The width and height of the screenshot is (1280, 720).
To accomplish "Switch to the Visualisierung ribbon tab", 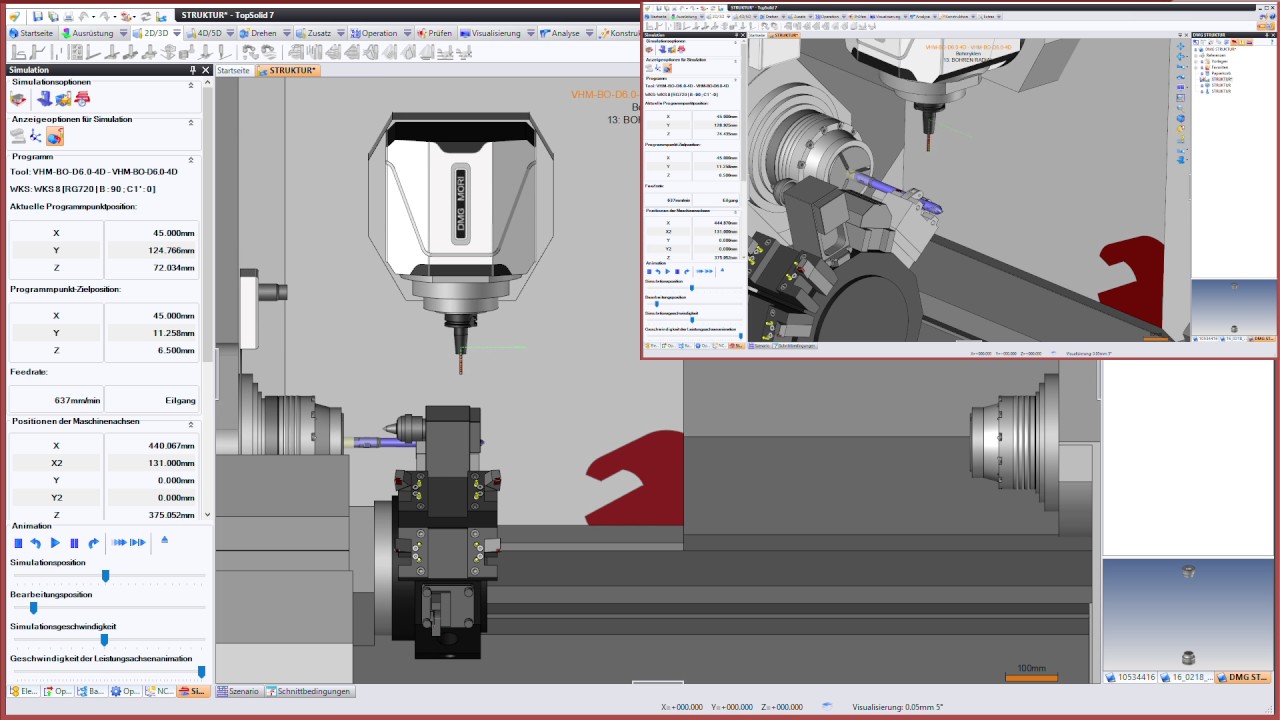I will tap(497, 33).
